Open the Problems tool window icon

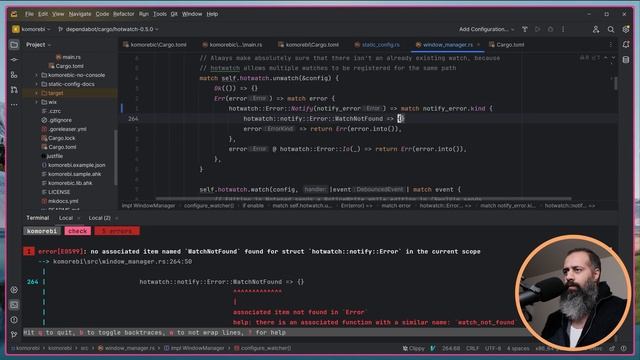coord(14,320)
